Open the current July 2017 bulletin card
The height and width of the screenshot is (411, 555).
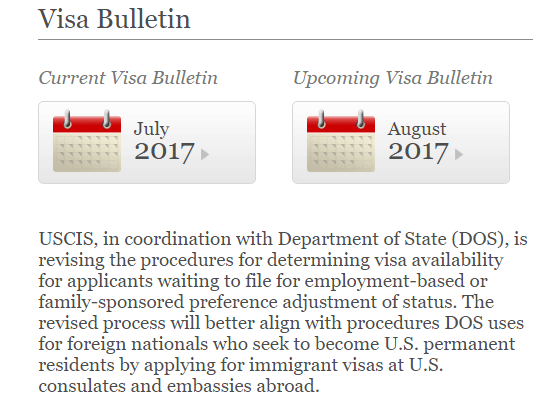pyautogui.click(x=147, y=142)
